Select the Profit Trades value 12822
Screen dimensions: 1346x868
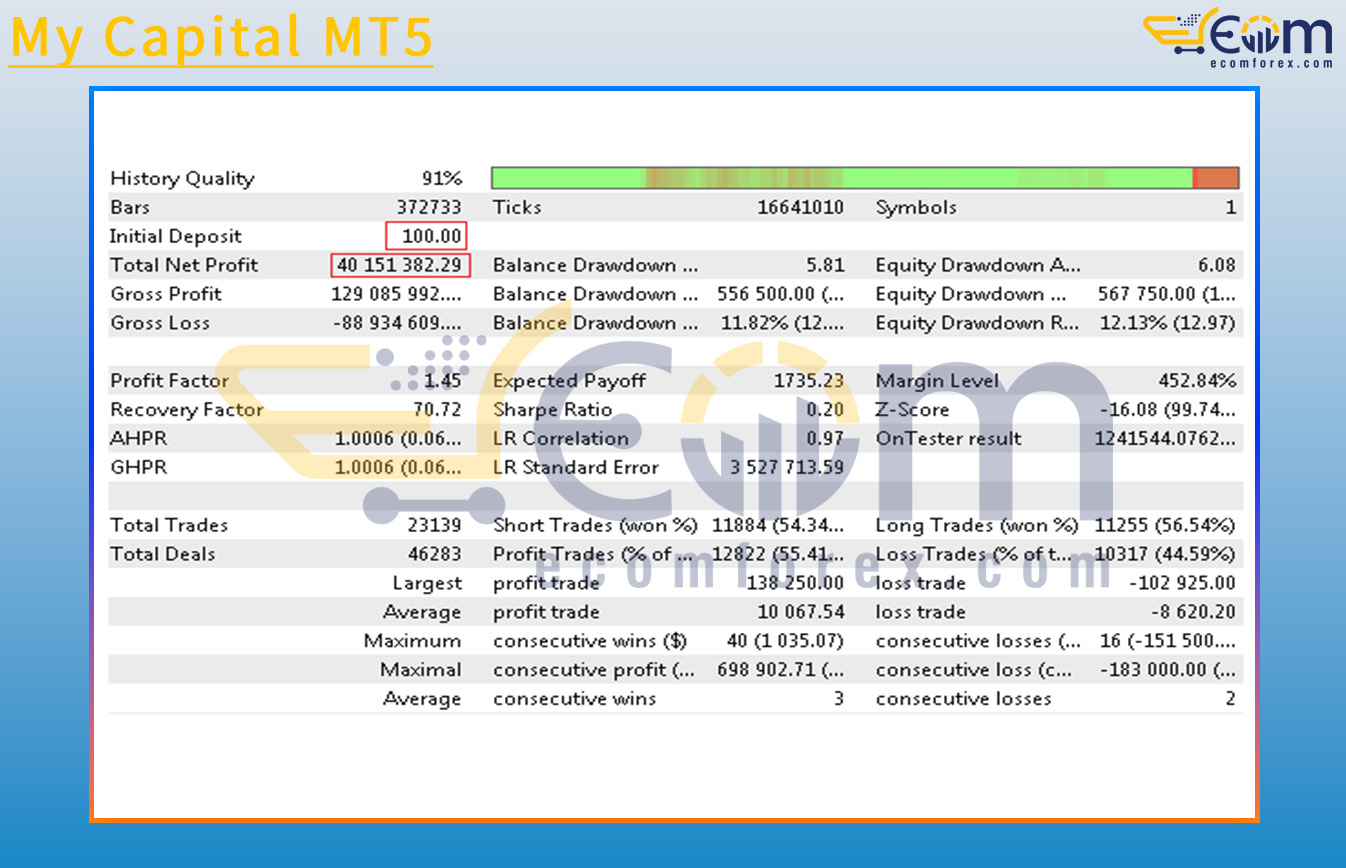(x=778, y=554)
